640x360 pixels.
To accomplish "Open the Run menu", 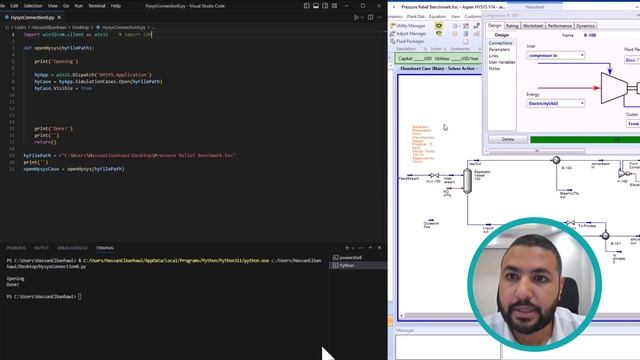I will (78, 6).
